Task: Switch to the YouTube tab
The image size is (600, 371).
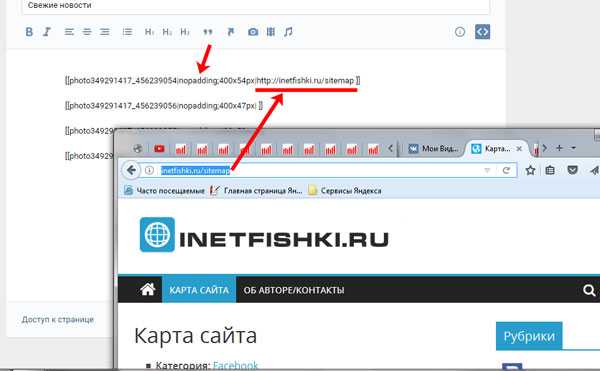Action: click(159, 148)
